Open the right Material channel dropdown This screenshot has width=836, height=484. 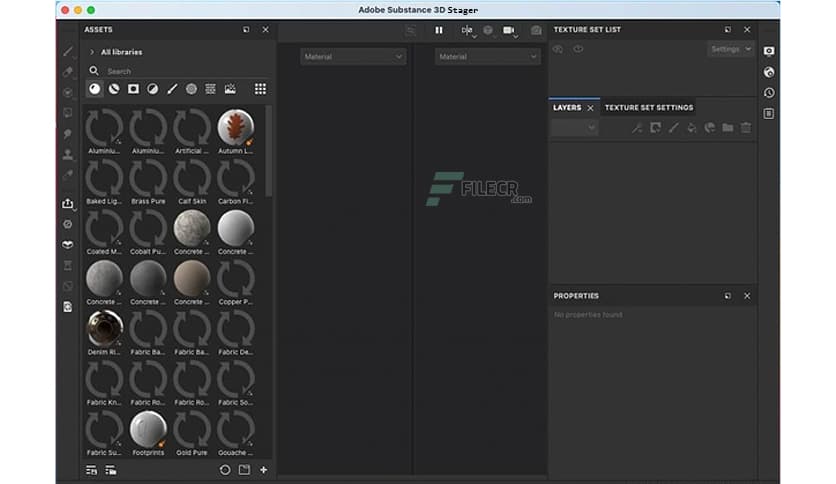tap(487, 57)
